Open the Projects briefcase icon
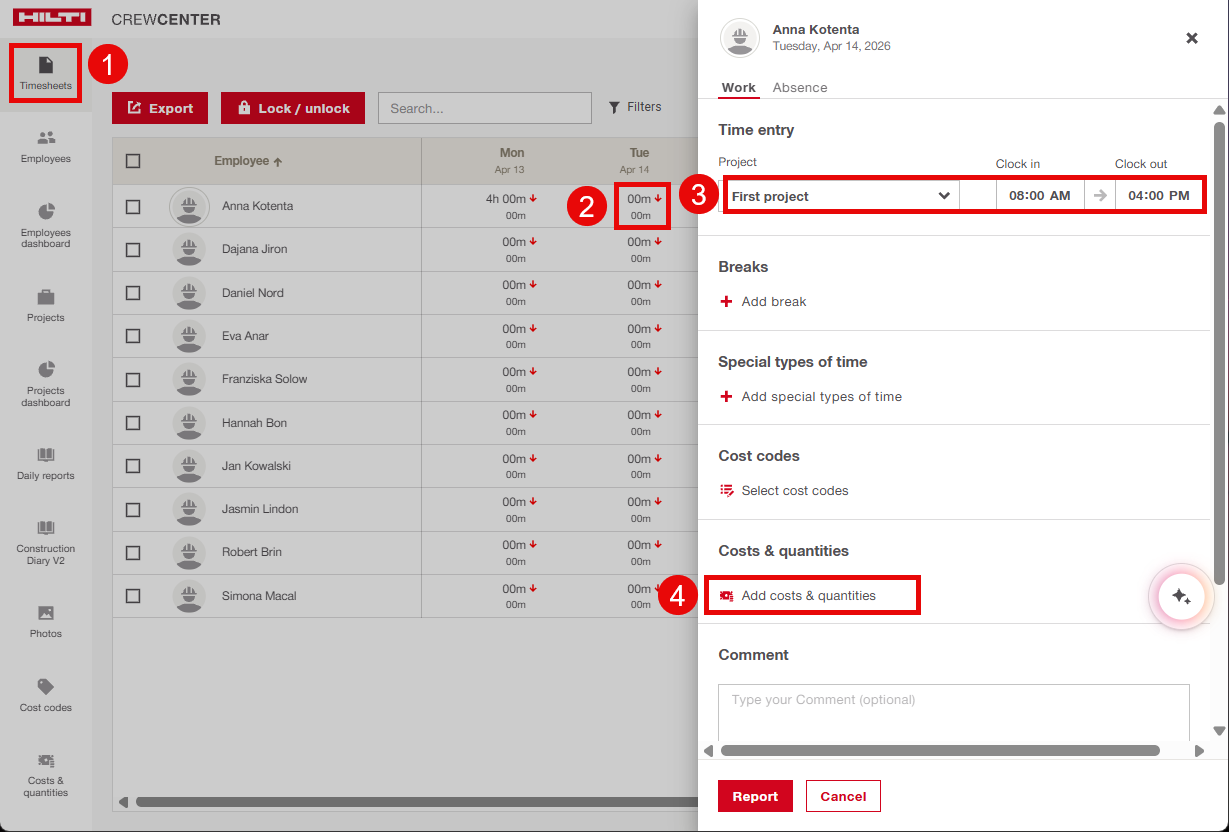The image size is (1229, 832). (x=46, y=298)
